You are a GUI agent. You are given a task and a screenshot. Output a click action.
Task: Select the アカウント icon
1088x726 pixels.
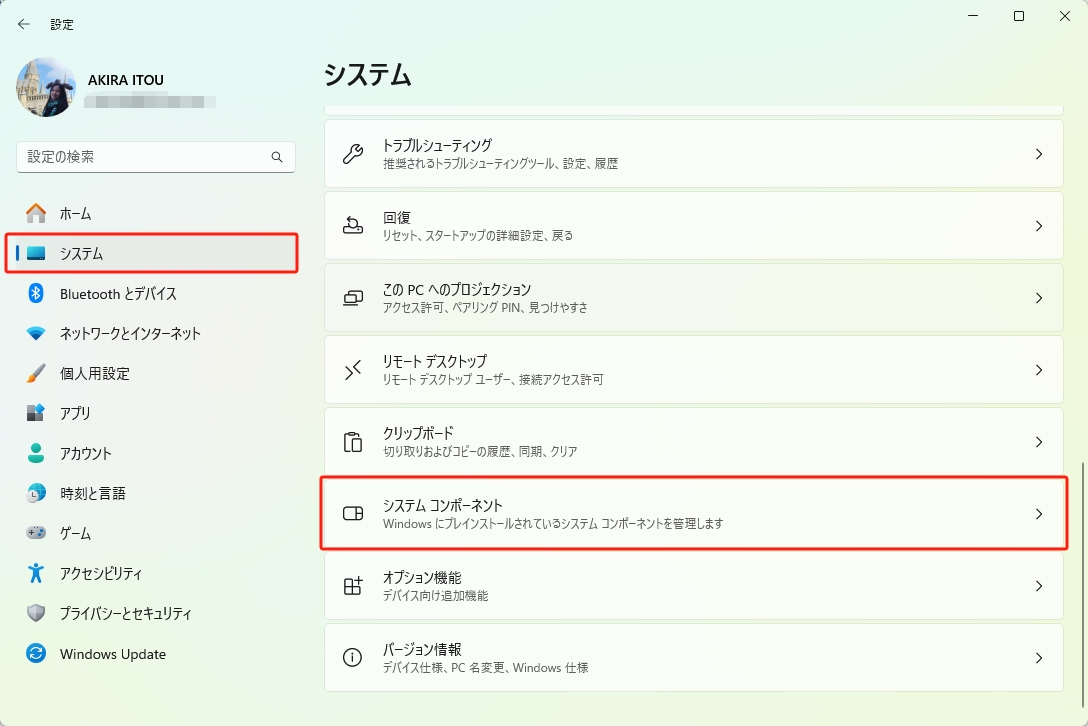[x=32, y=453]
